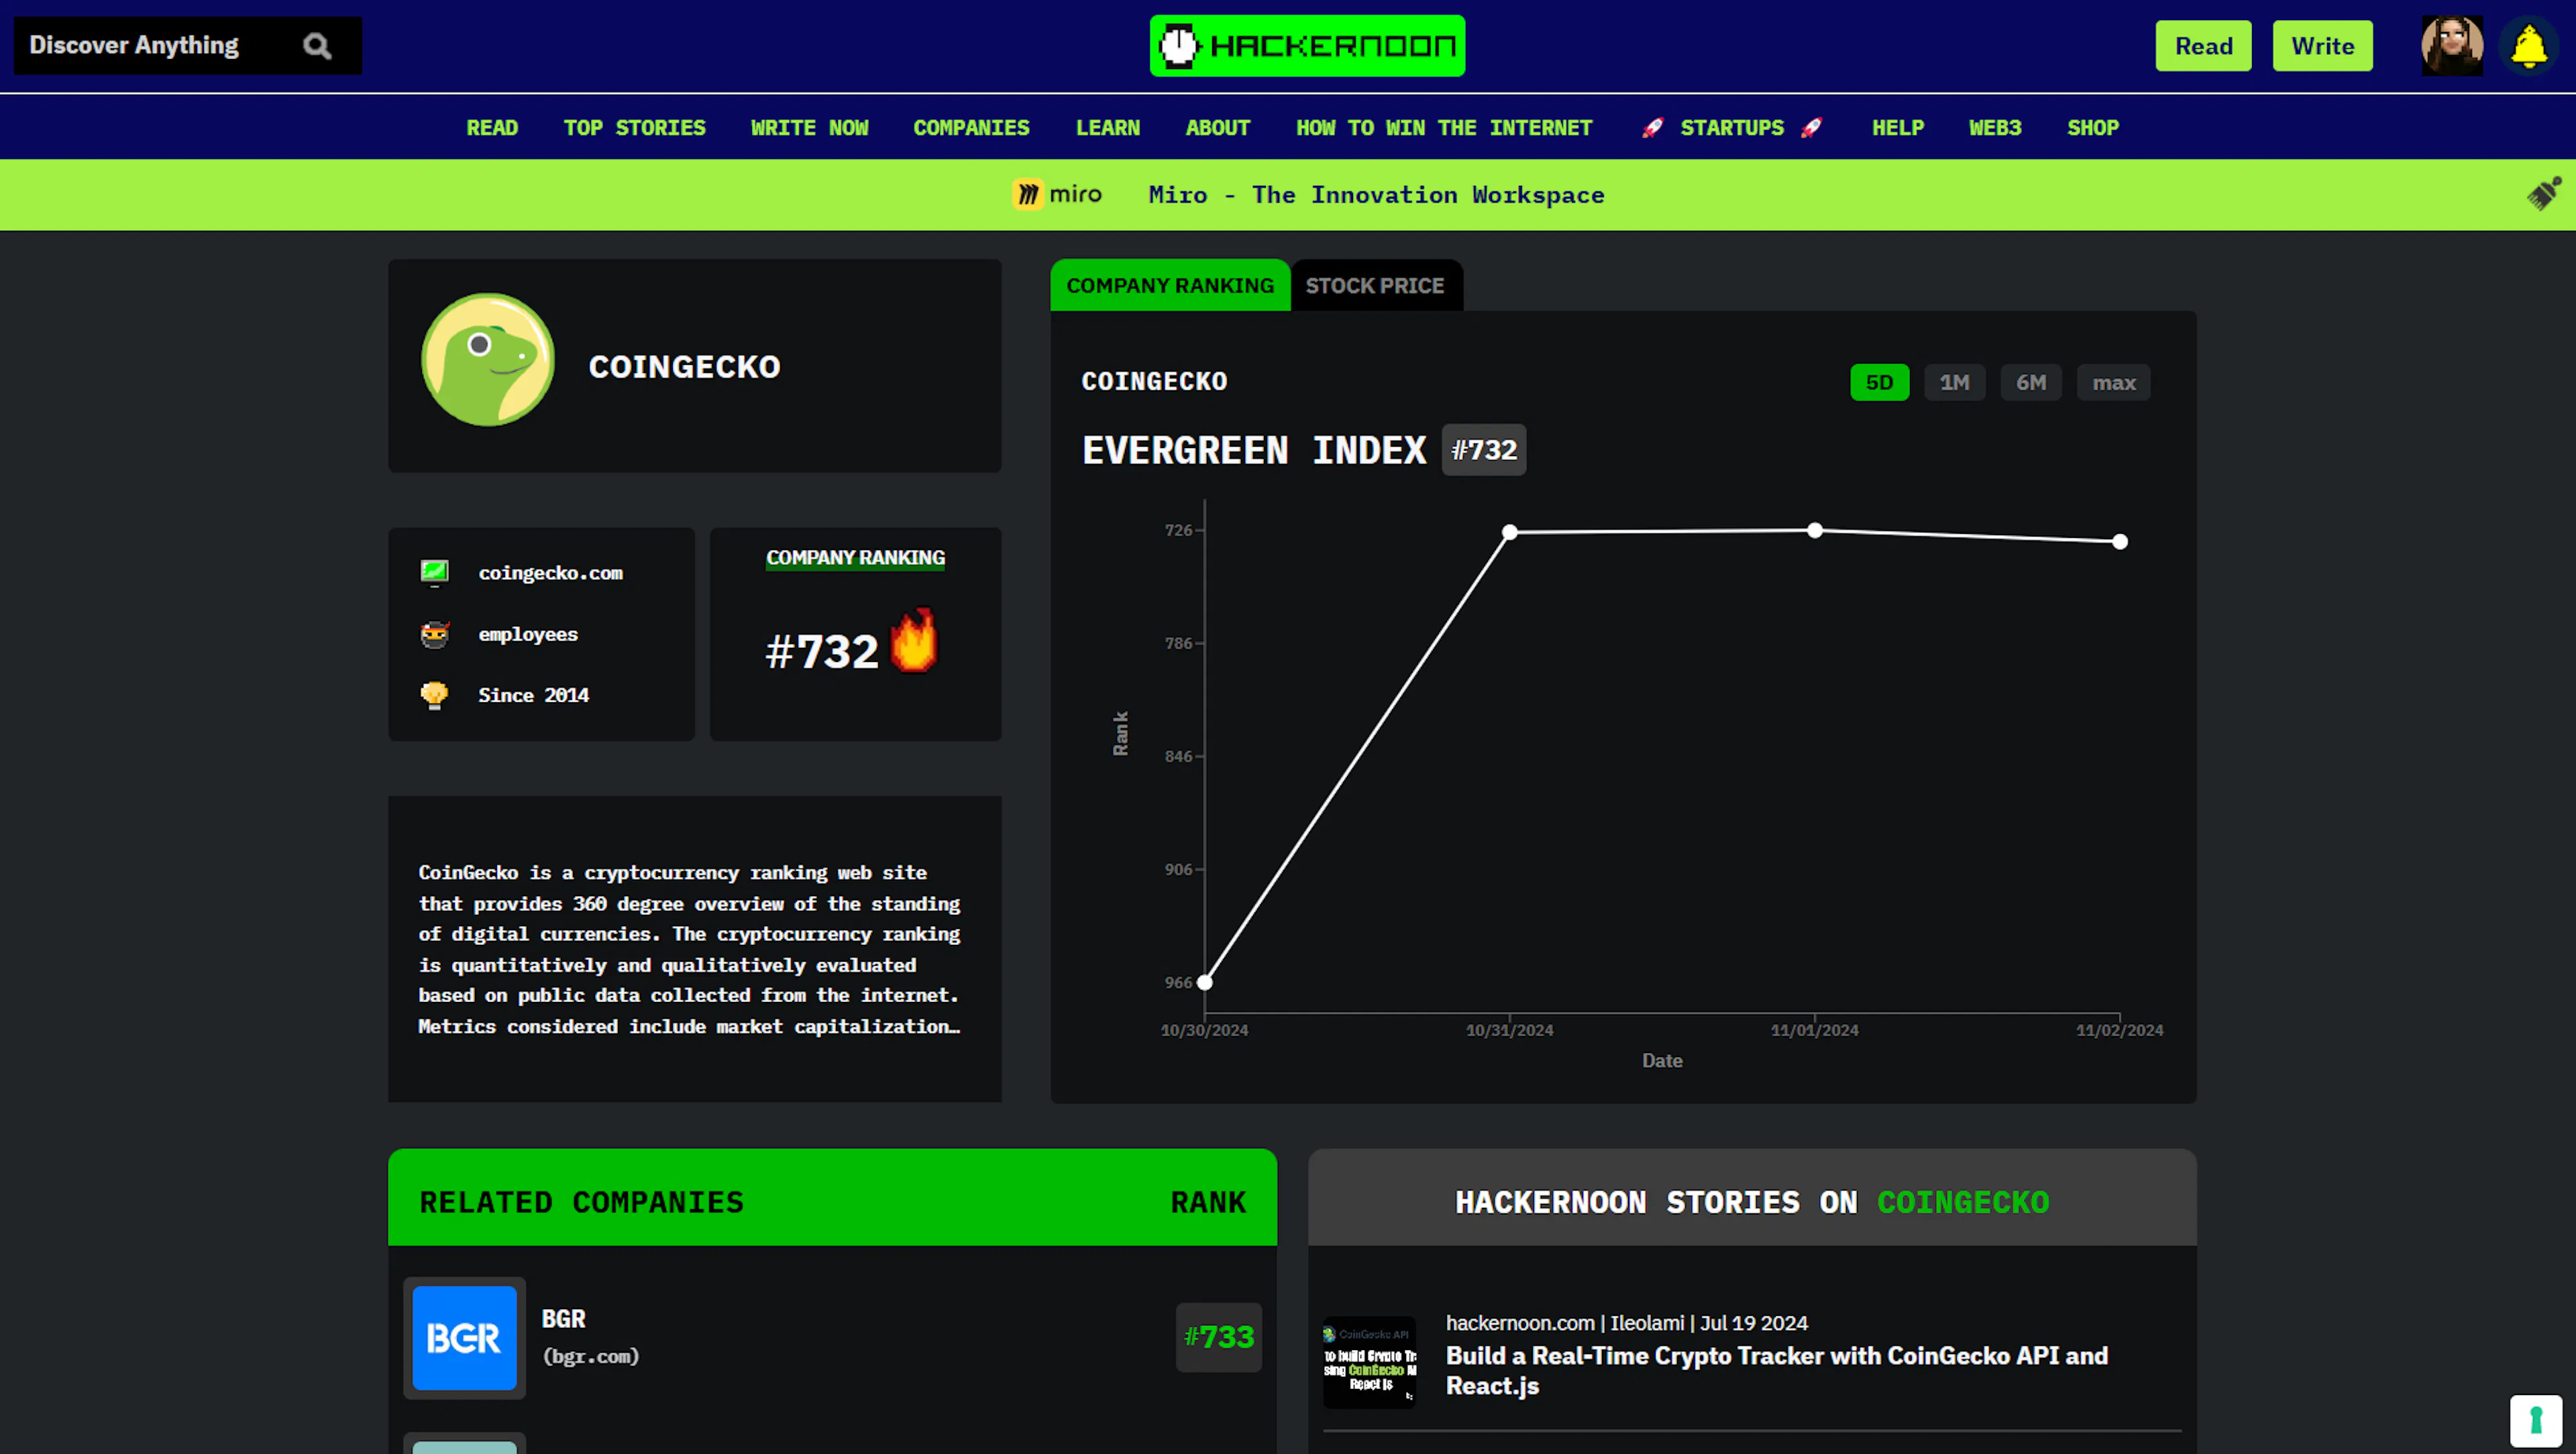Open the user profile avatar
Viewport: 2576px width, 1454px height.
tap(2452, 46)
